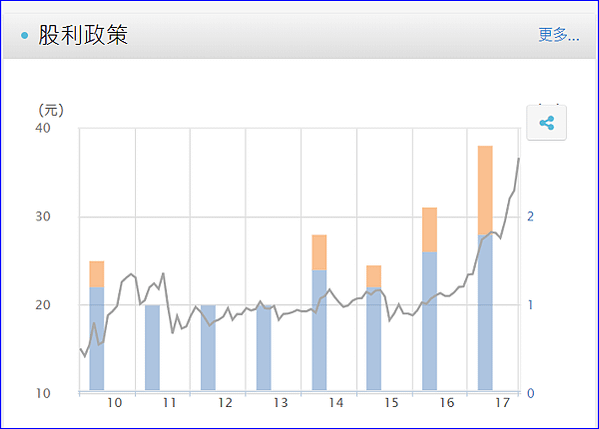Click the blue bullet beside 股利政策
The width and height of the screenshot is (599, 429).
point(25,36)
